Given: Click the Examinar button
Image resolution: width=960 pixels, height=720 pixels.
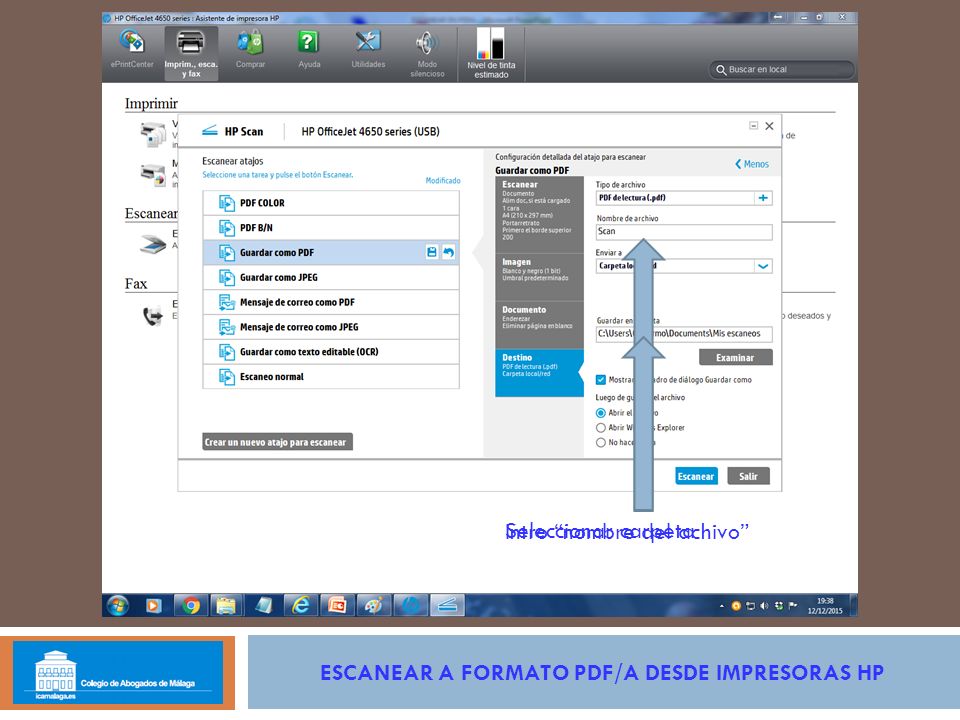Looking at the screenshot, I should (735, 358).
